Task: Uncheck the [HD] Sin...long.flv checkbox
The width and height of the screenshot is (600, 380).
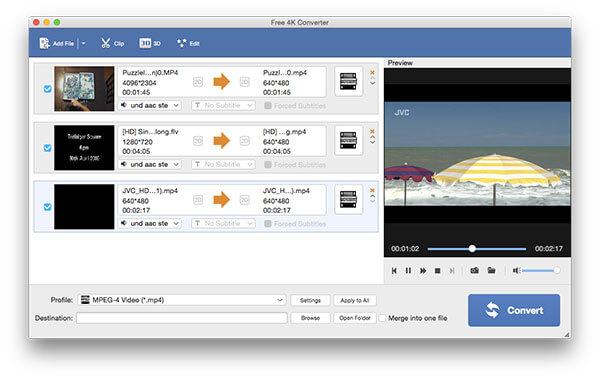Action: pyautogui.click(x=47, y=148)
